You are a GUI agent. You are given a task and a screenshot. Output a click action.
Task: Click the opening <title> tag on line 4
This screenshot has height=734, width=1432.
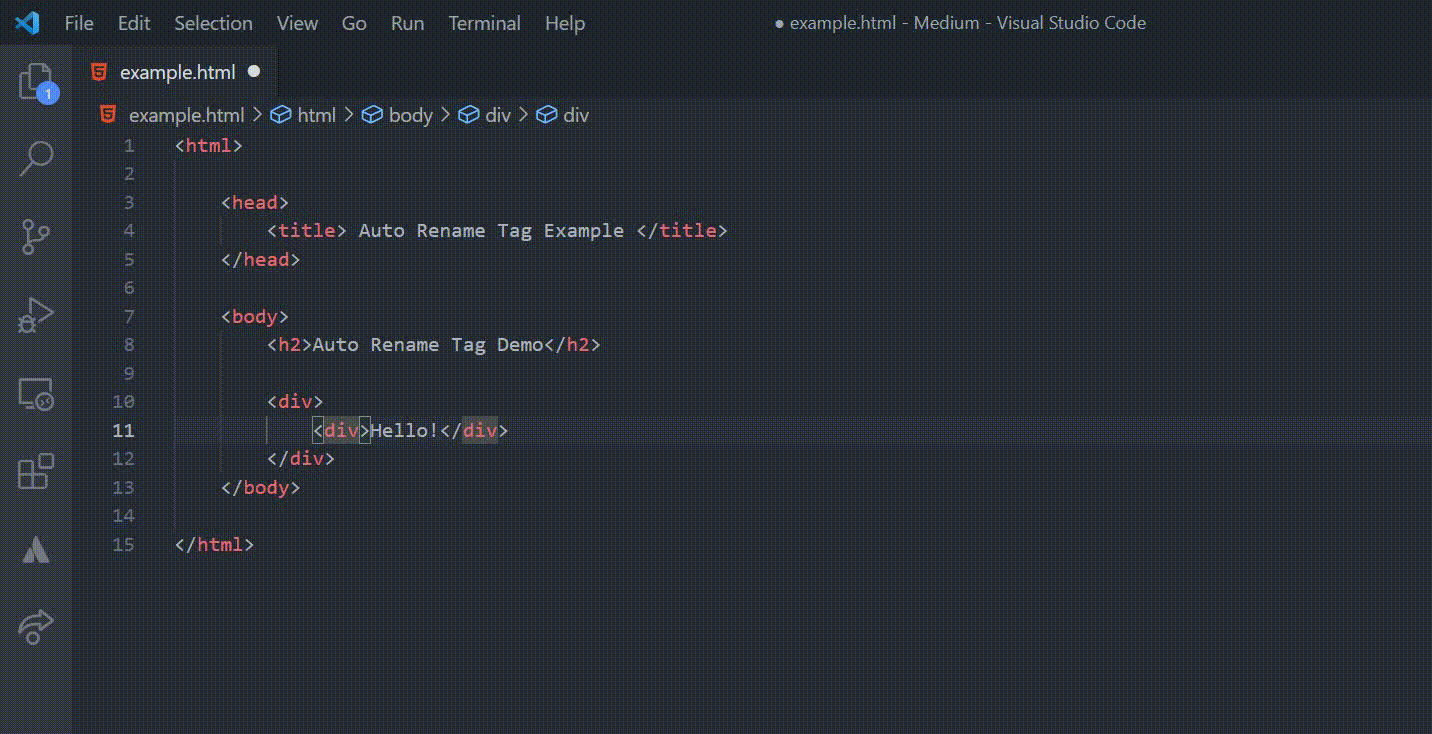pos(307,231)
